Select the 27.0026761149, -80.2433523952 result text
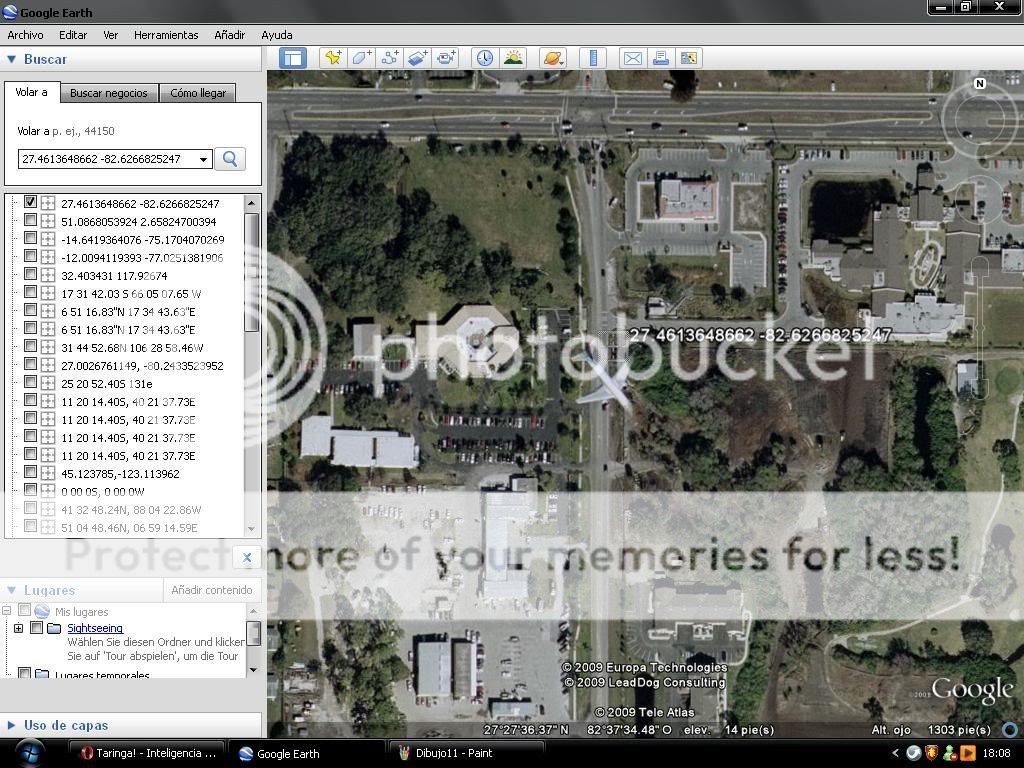Viewport: 1024px width, 768px height. pos(142,366)
